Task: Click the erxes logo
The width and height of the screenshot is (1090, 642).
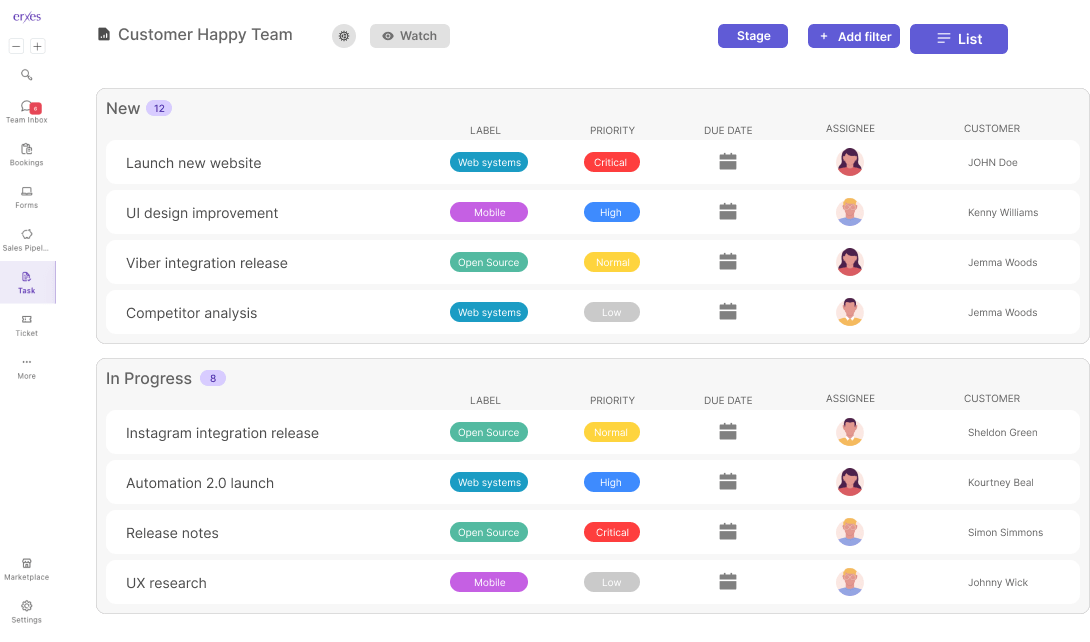Action: tap(27, 17)
